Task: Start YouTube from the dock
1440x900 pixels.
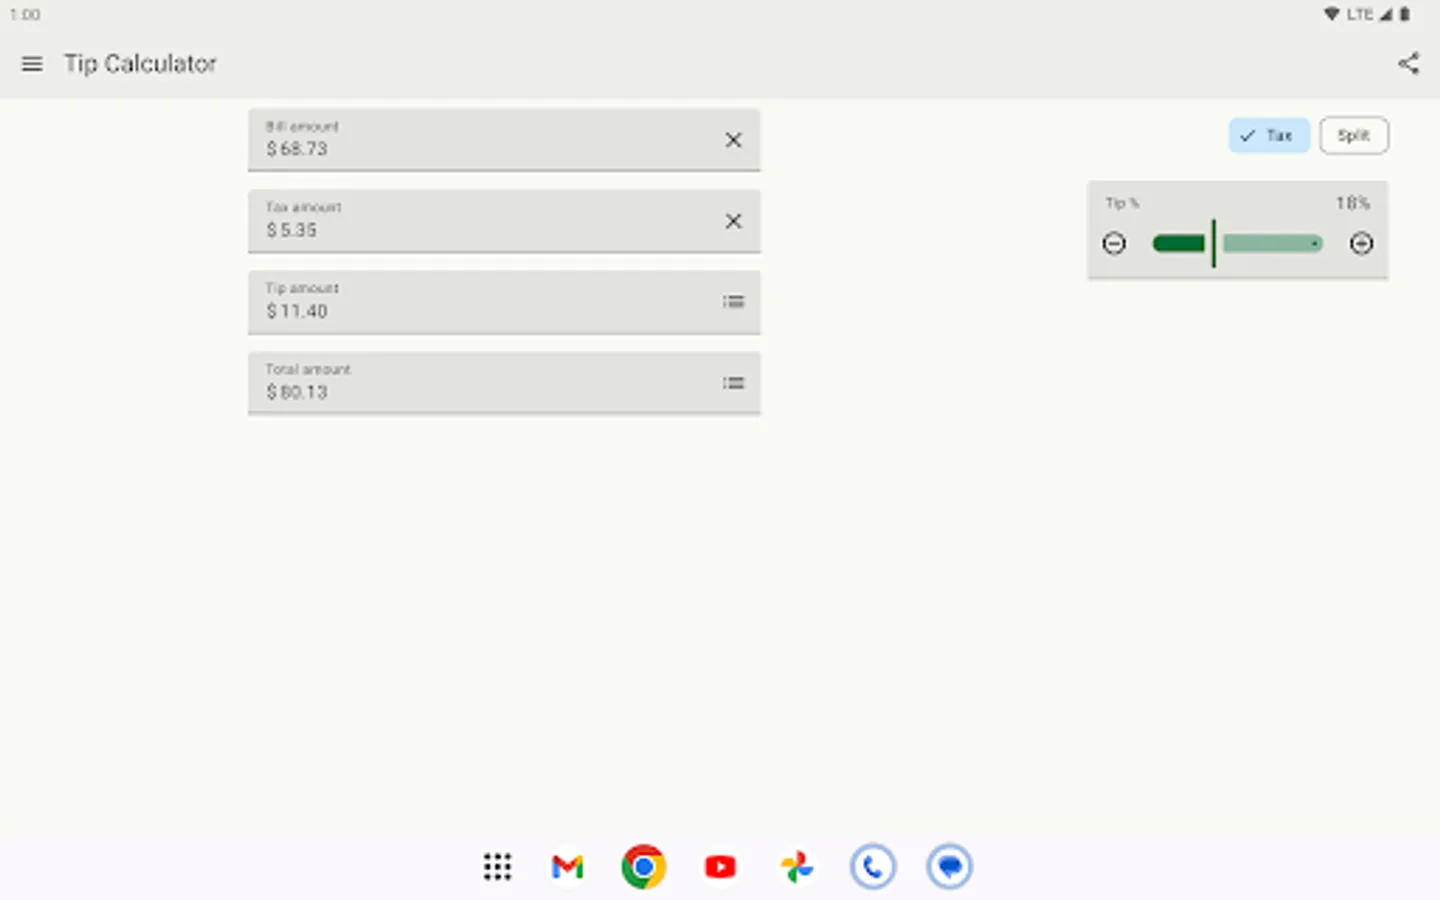Action: coord(720,867)
